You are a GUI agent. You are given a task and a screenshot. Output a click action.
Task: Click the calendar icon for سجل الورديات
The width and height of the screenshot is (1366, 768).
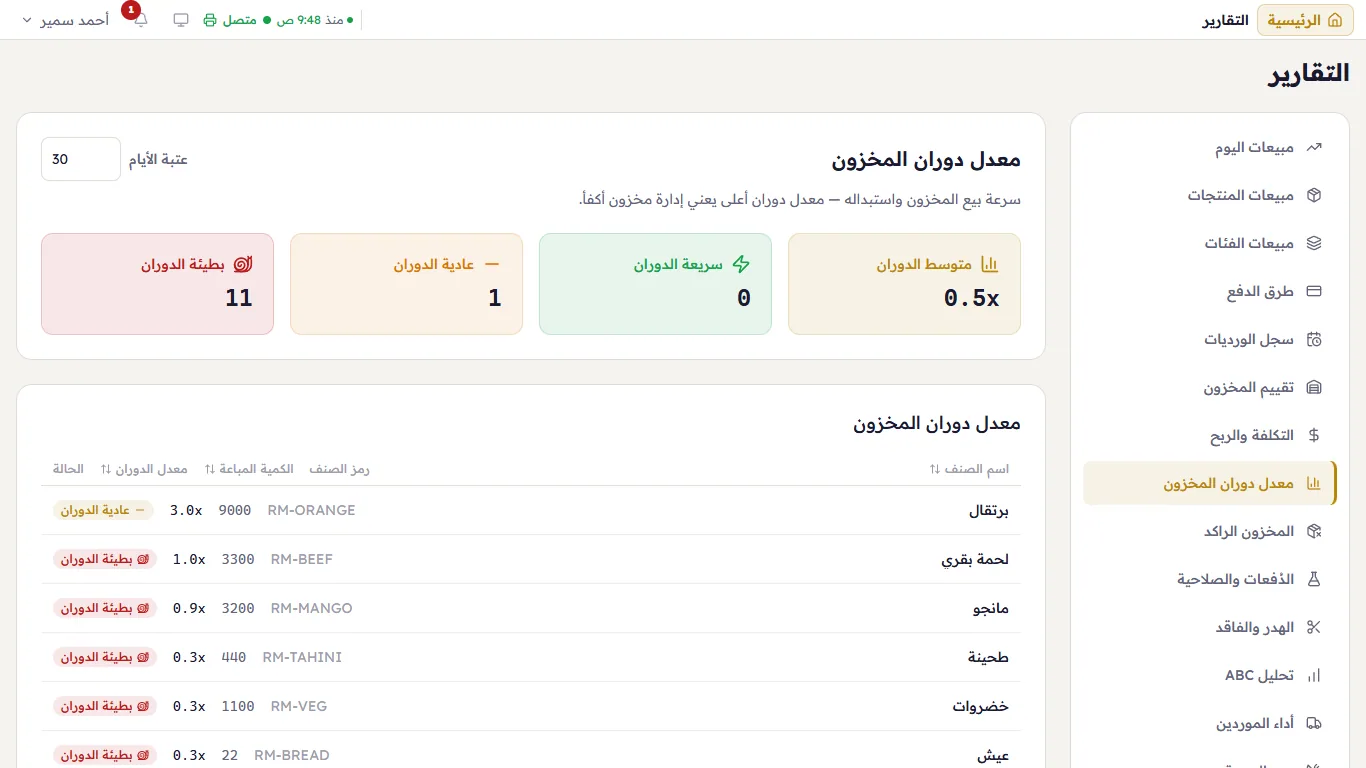click(1314, 340)
